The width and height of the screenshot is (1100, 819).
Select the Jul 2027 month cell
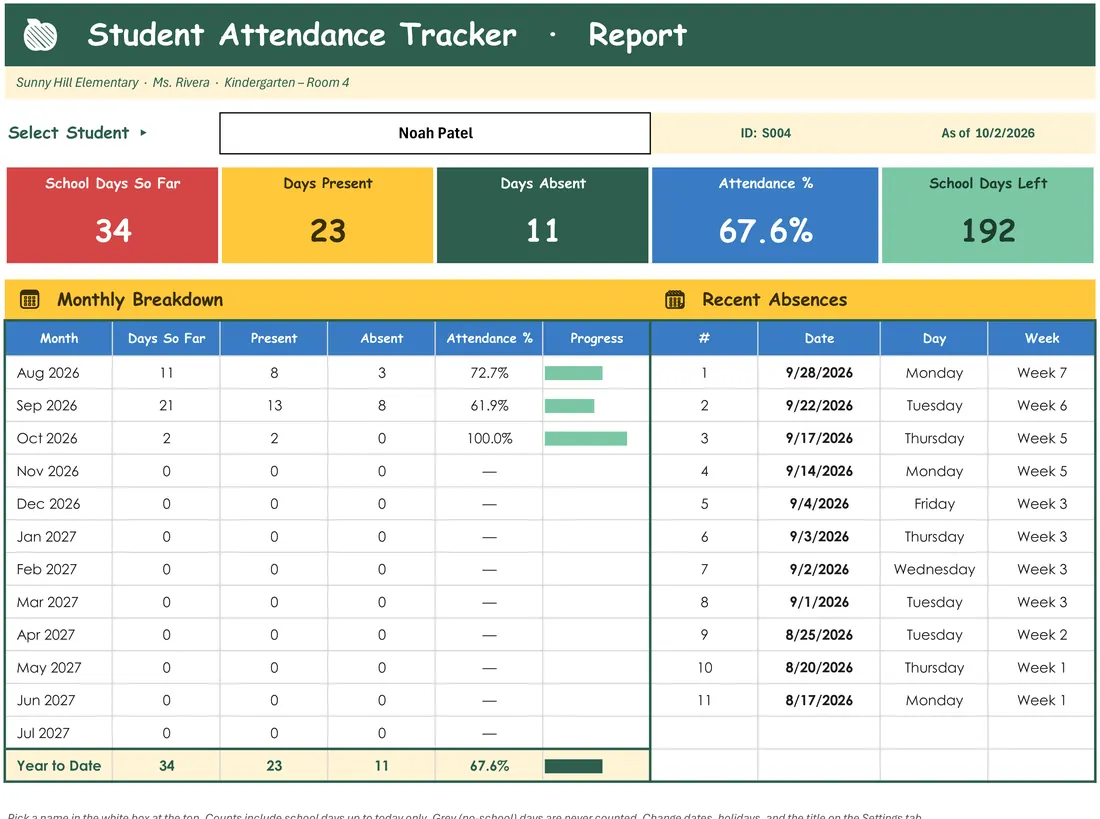[59, 733]
